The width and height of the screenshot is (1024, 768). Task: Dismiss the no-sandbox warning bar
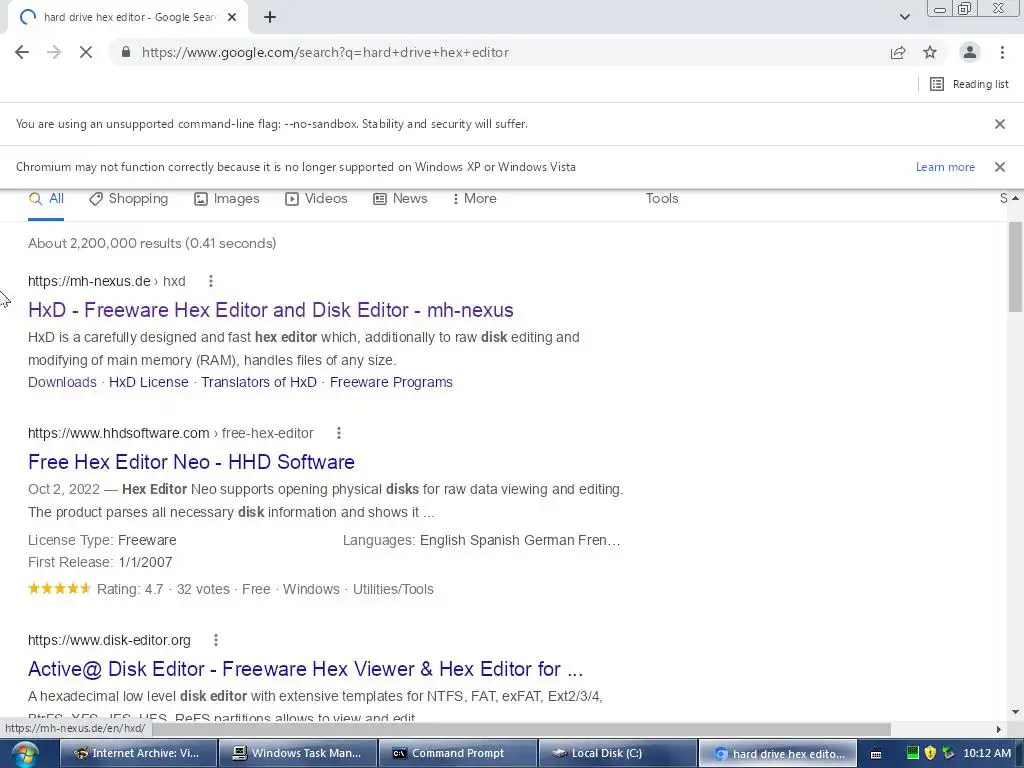pyautogui.click(x=1000, y=124)
